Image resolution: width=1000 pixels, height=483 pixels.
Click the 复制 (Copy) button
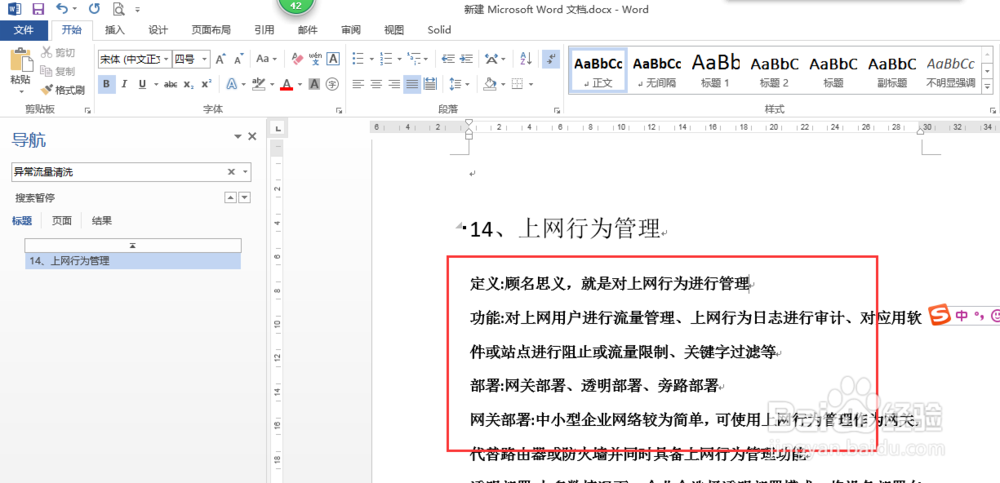pyautogui.click(x=58, y=71)
